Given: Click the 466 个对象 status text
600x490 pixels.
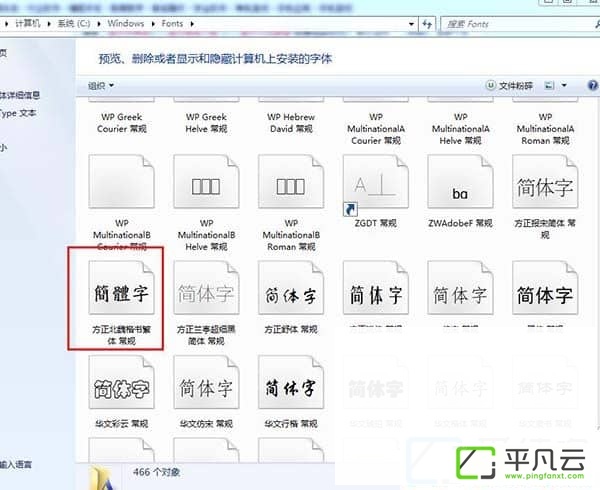Looking at the screenshot, I should pyautogui.click(x=156, y=472).
